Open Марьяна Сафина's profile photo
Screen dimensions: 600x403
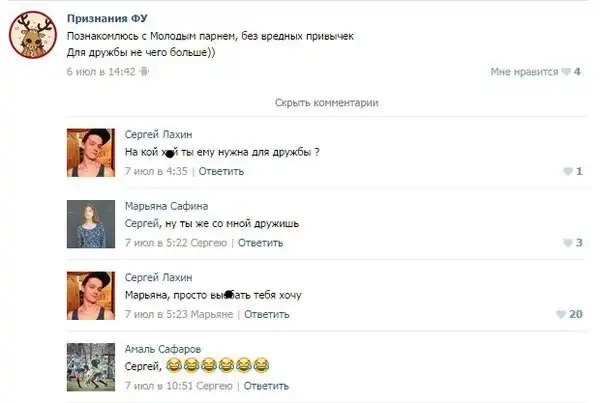tap(91, 224)
